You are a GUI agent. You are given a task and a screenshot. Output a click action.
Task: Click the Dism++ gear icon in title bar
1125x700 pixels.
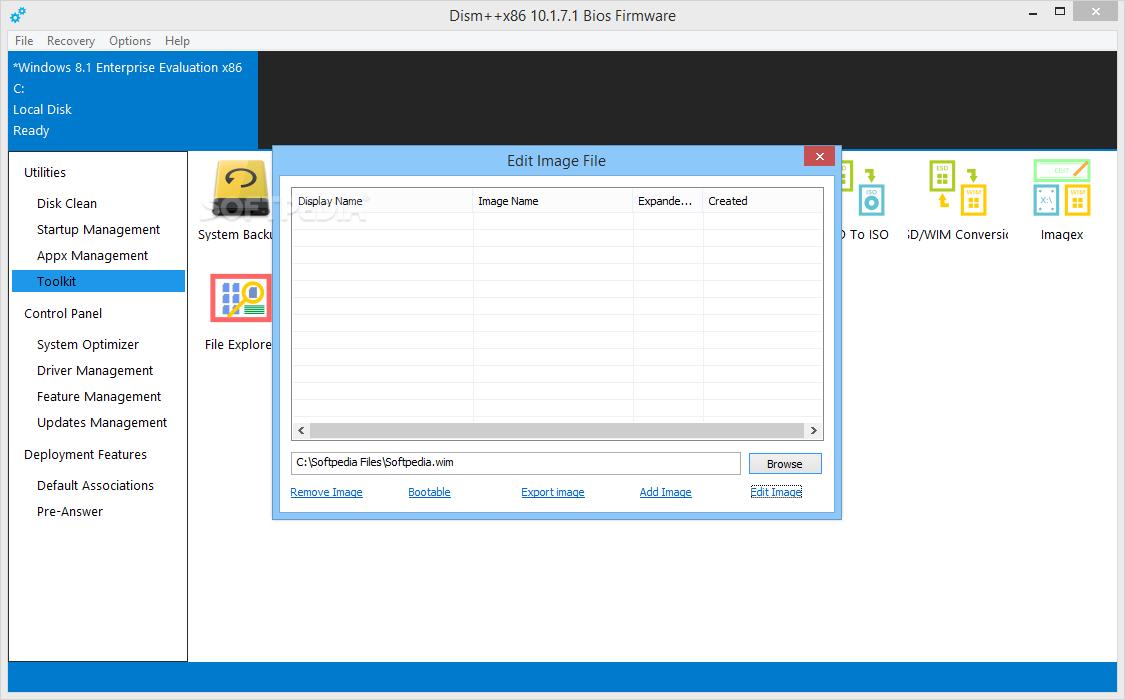(18, 14)
